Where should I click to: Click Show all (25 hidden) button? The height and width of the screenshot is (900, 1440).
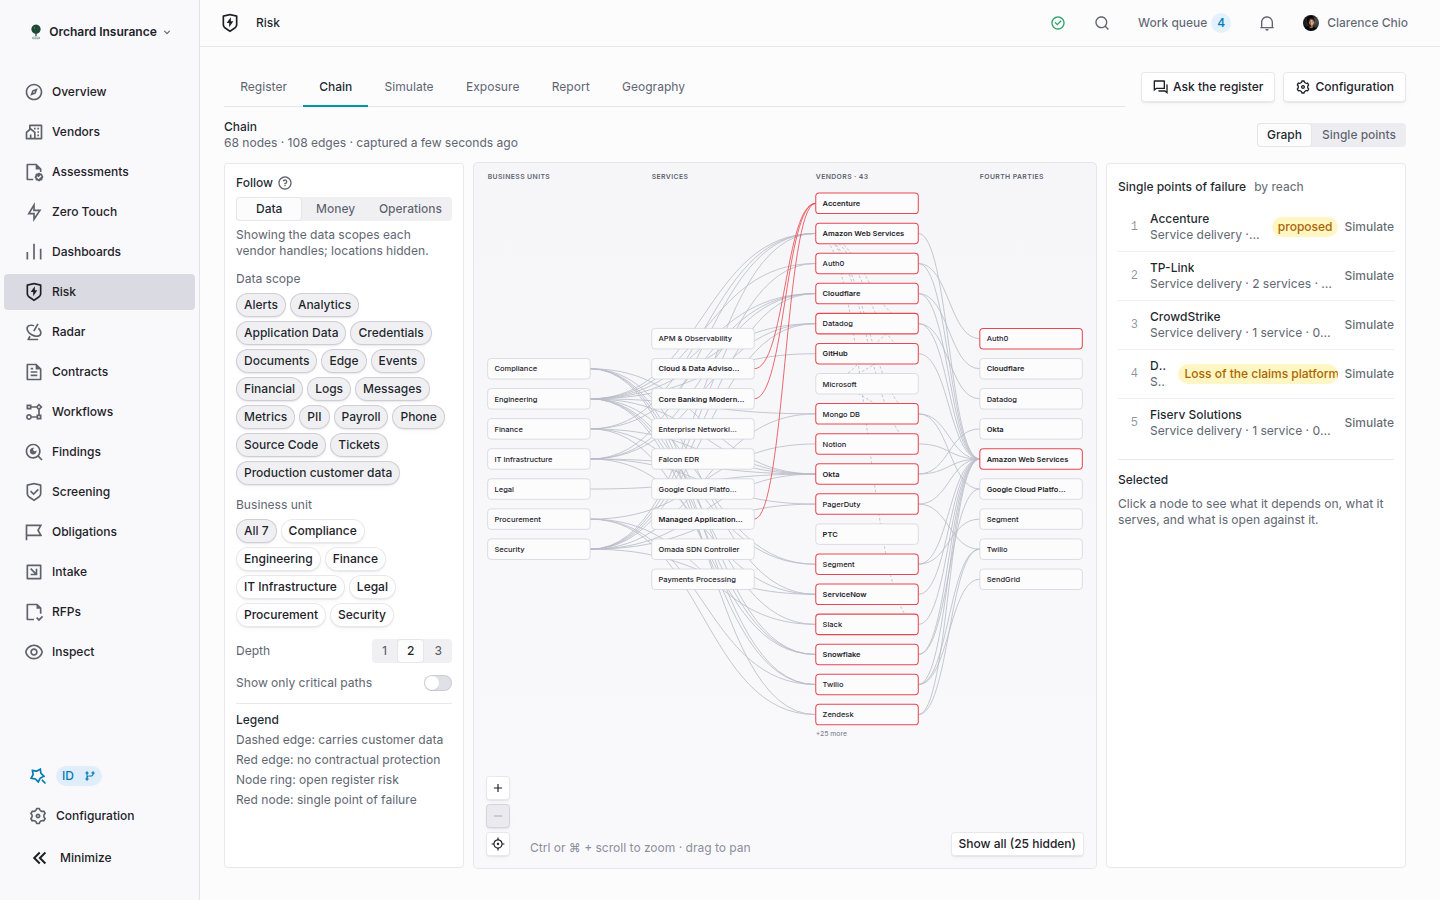1017,844
